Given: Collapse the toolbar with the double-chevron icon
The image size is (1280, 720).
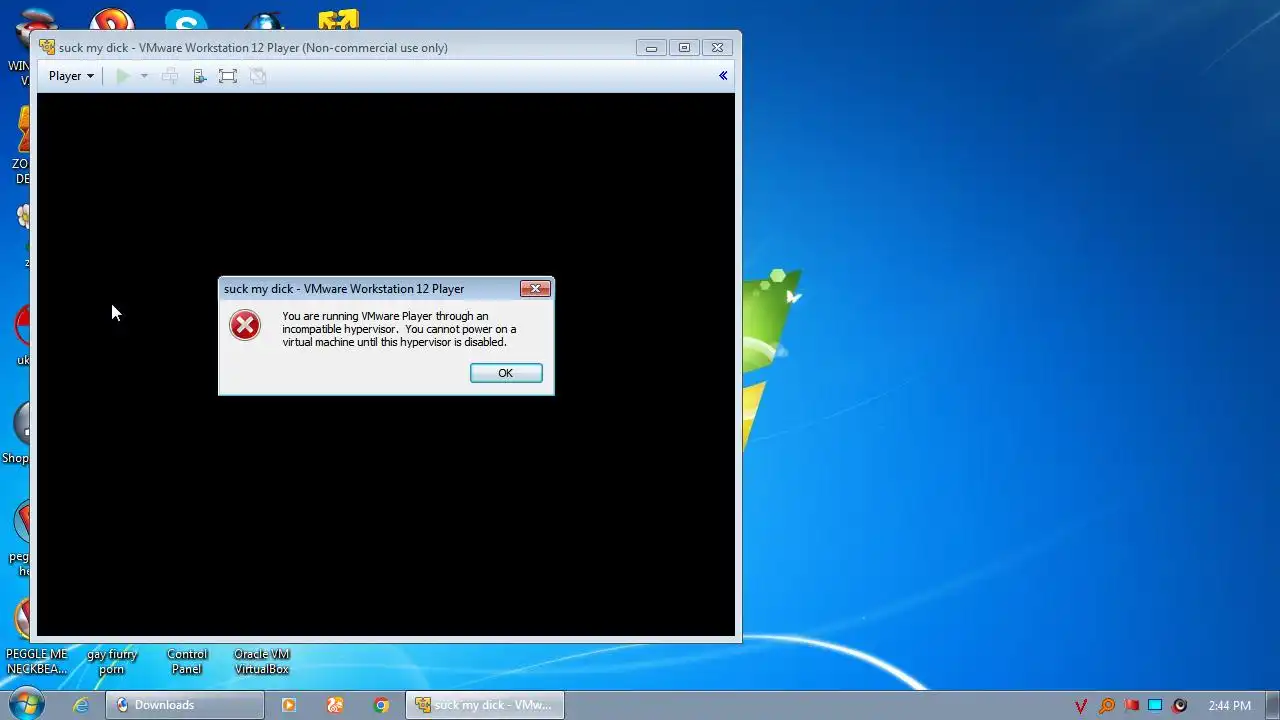Looking at the screenshot, I should pyautogui.click(x=723, y=76).
